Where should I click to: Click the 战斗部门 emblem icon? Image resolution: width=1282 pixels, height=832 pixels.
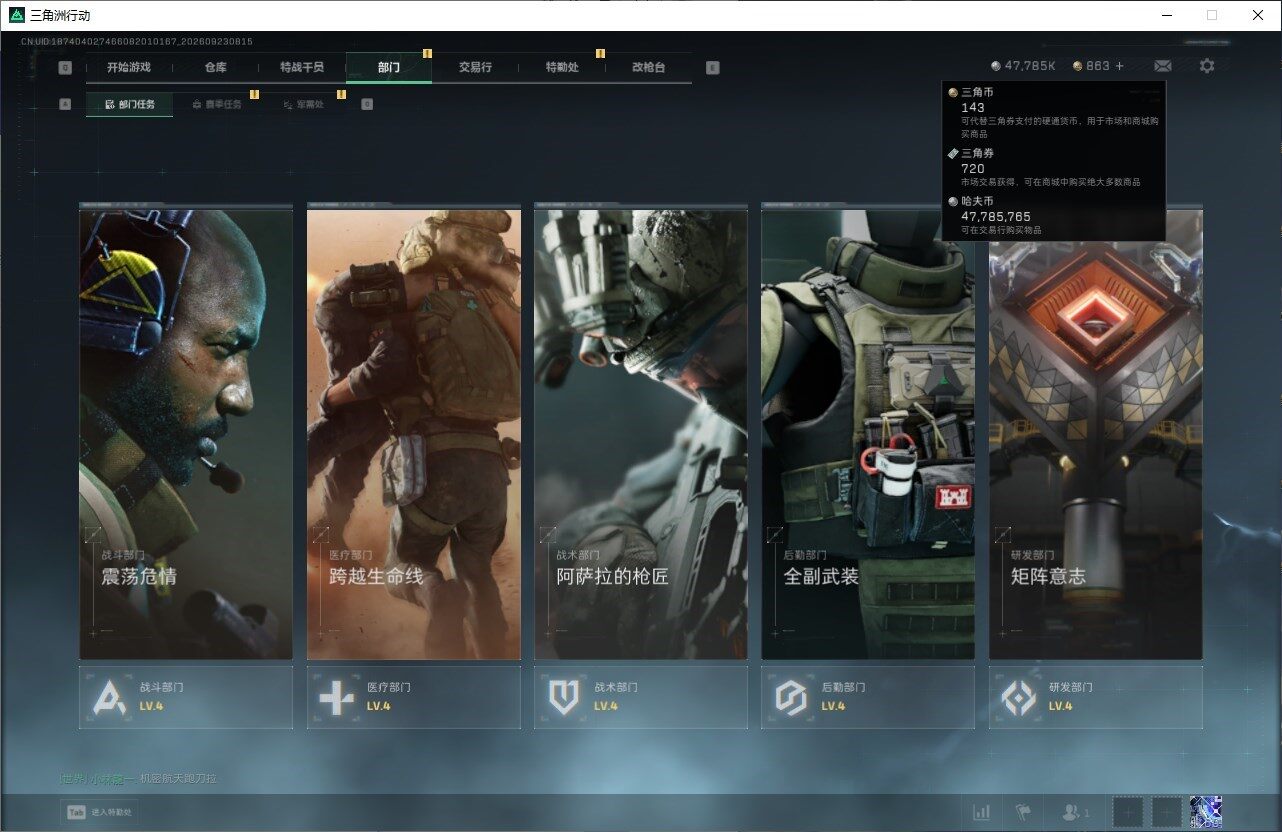(109, 697)
